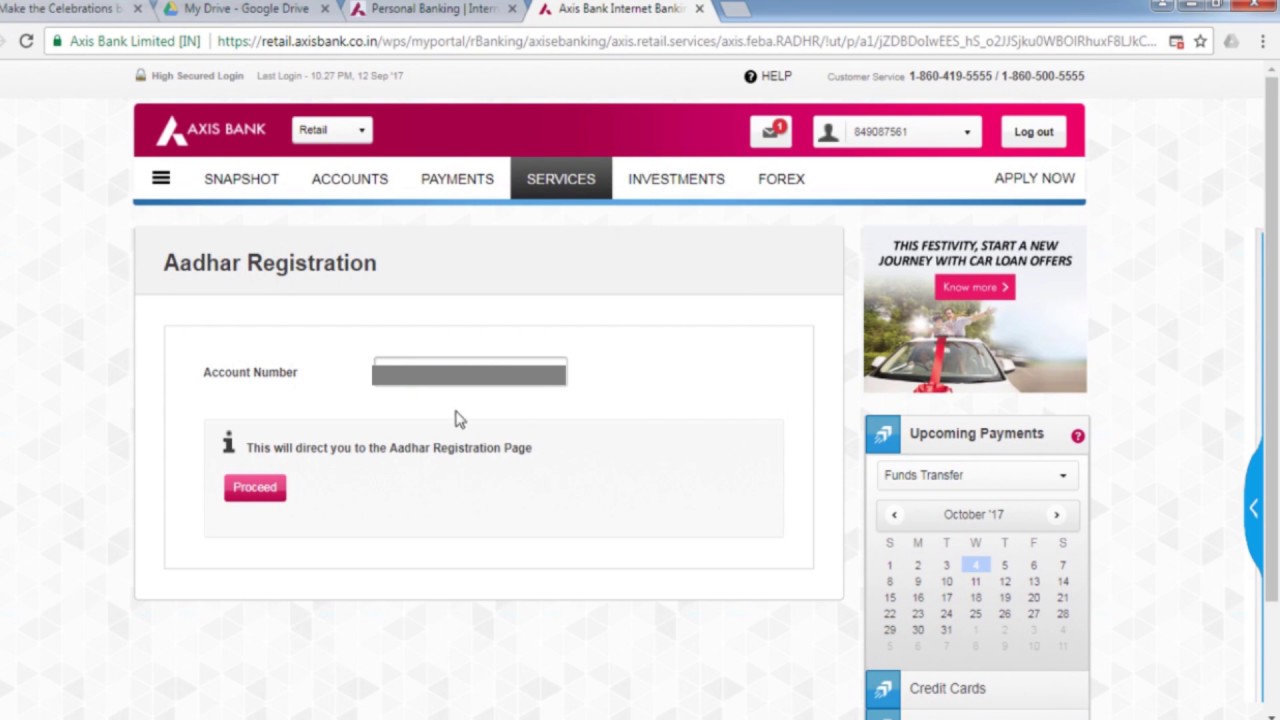Click the HELP question mark icon
The image size is (1280, 720).
click(x=750, y=76)
